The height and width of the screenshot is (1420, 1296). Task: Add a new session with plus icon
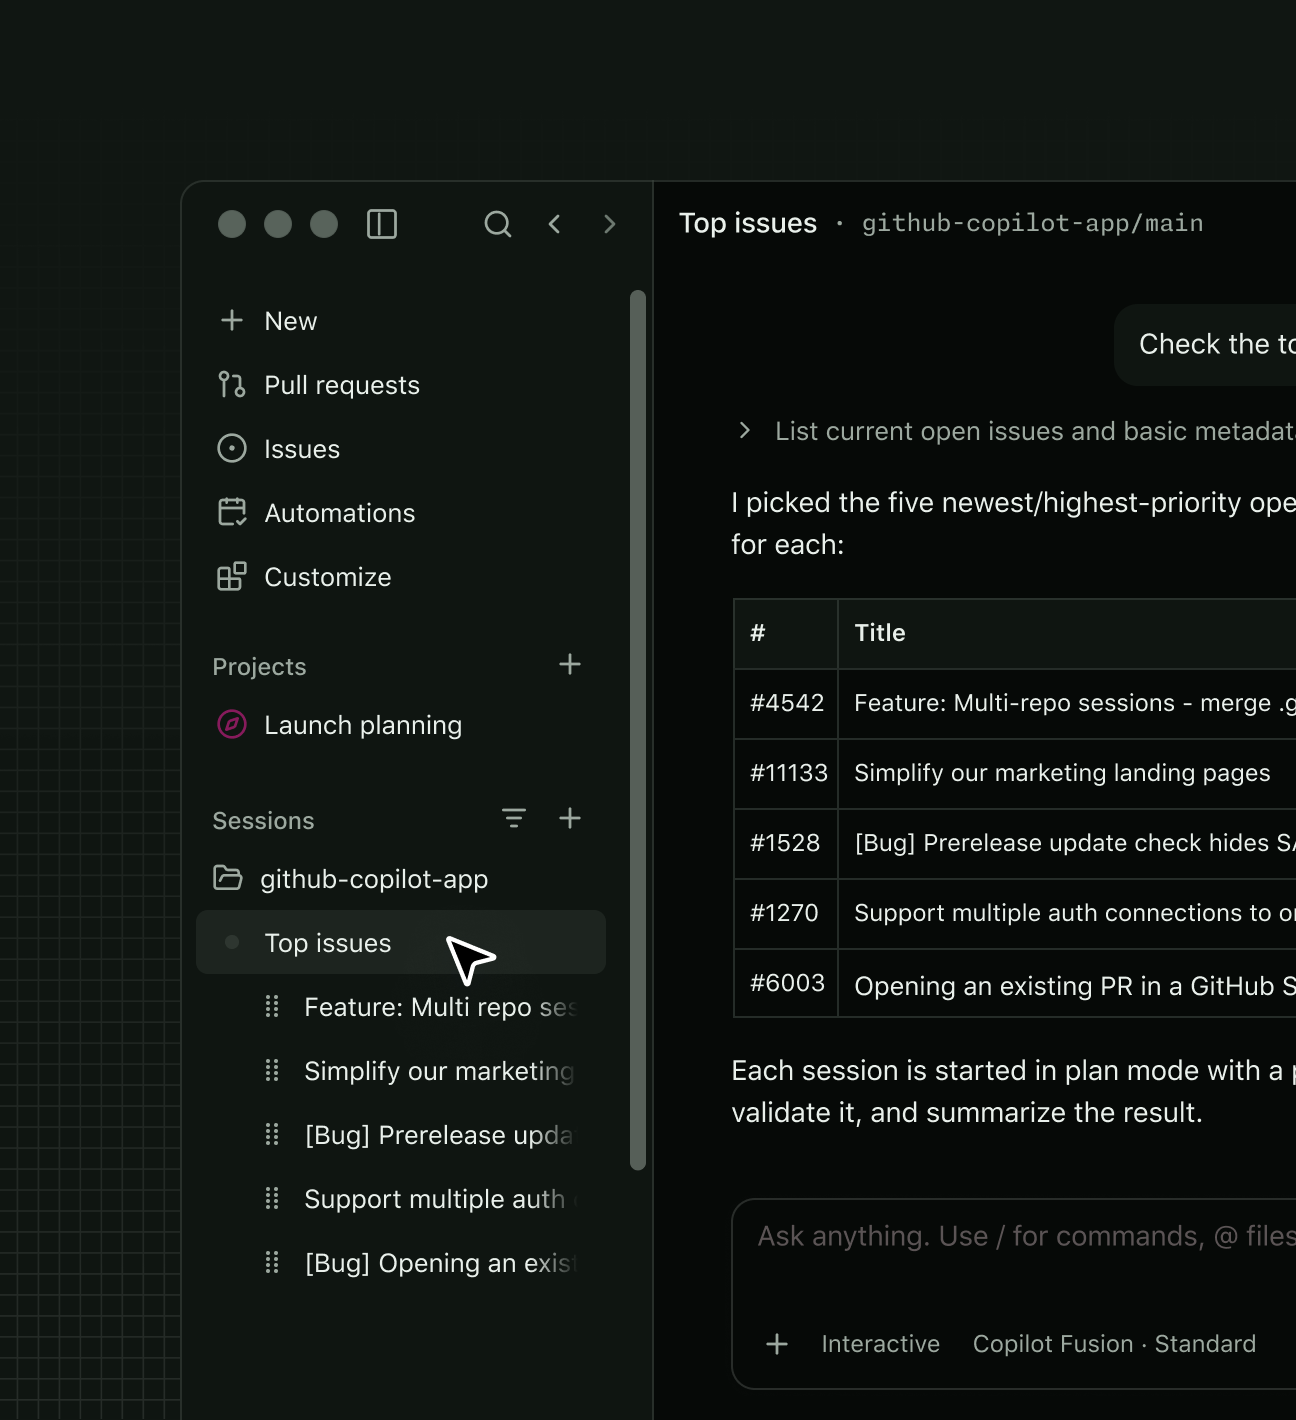pos(570,818)
